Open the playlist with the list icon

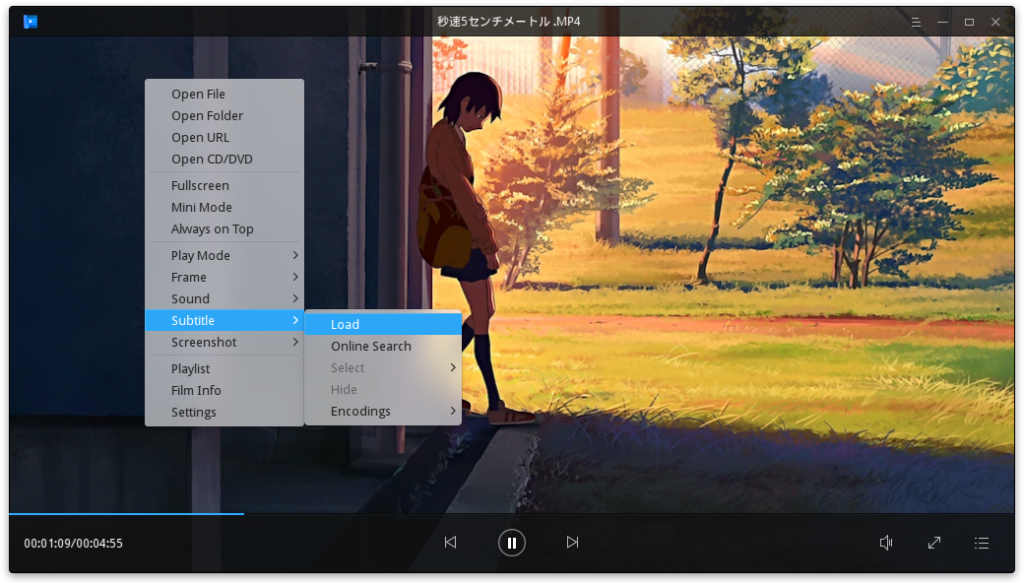coord(983,542)
